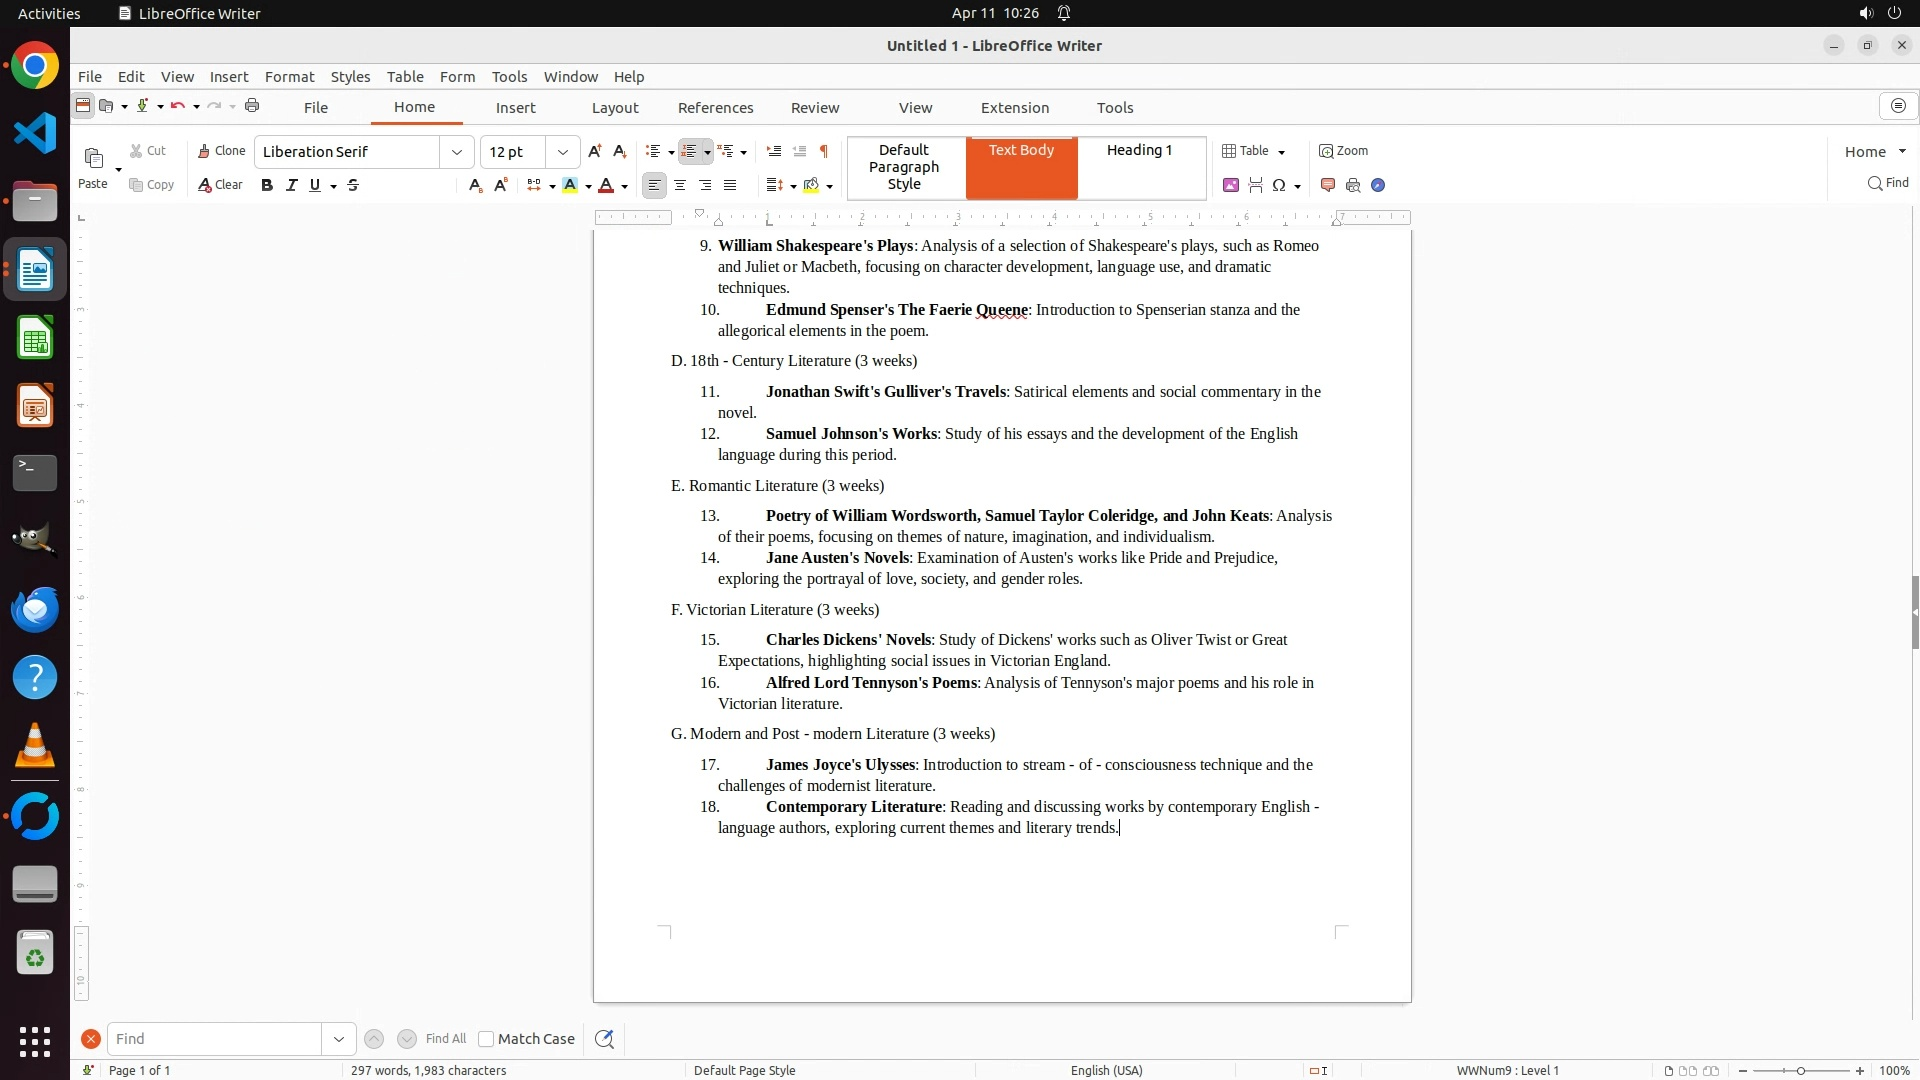Open the Format menu
The width and height of the screenshot is (1920, 1080).
(x=289, y=77)
